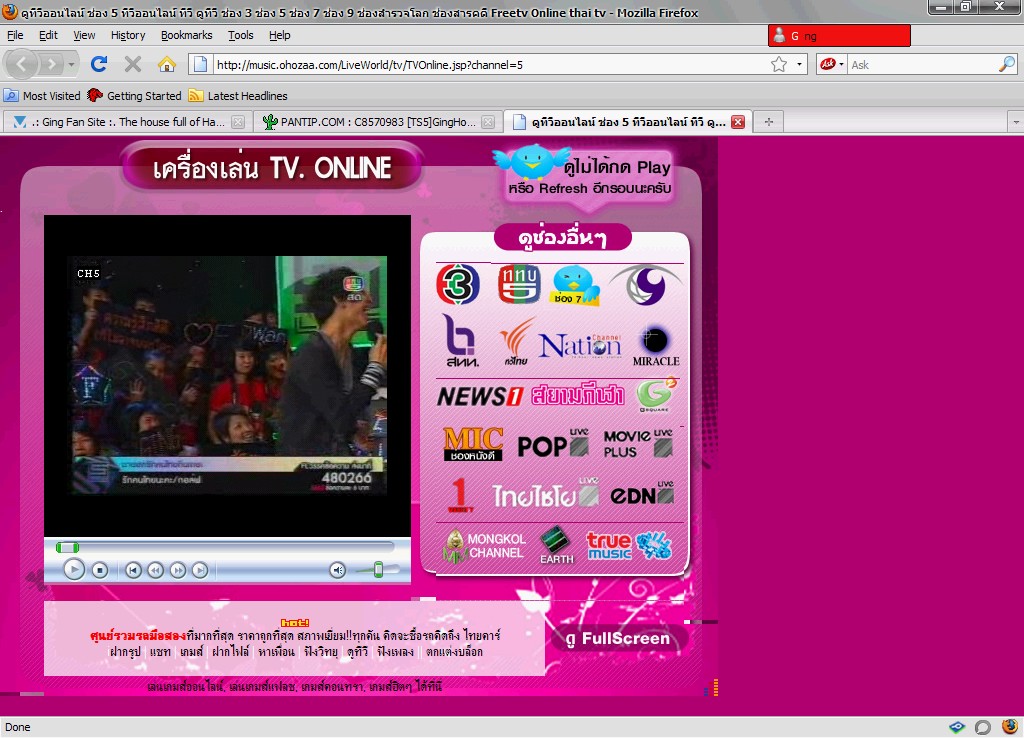This screenshot has height=738, width=1024.
Task: Mute the player with speaker icon
Action: click(x=337, y=570)
